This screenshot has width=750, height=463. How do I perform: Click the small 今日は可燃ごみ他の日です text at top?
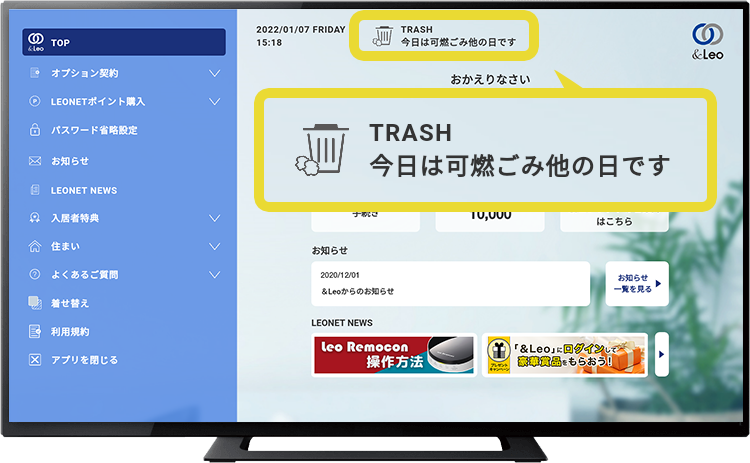point(458,42)
